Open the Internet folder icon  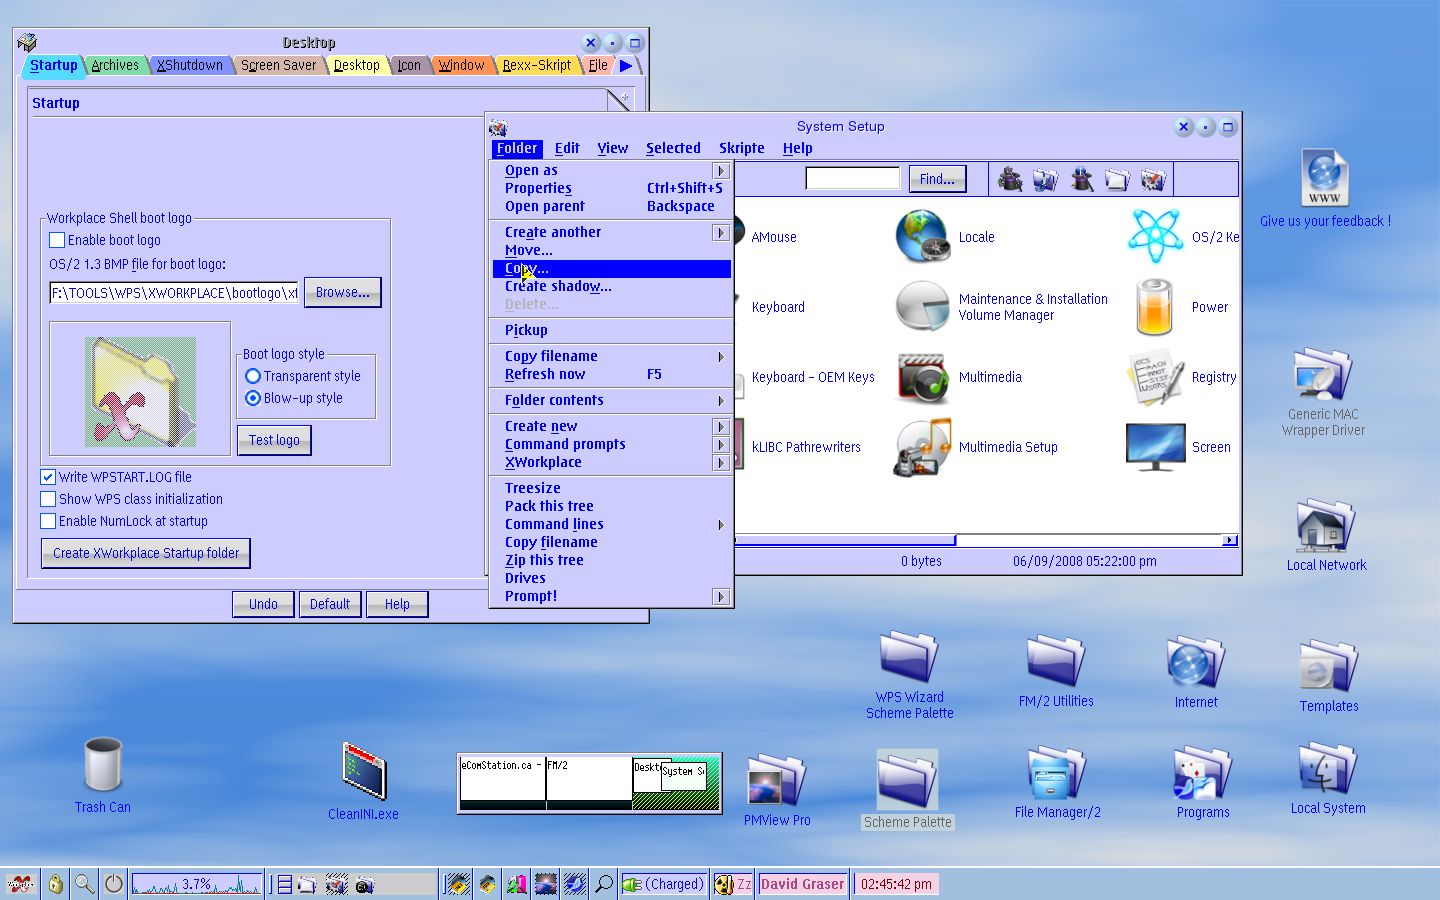pyautogui.click(x=1196, y=662)
